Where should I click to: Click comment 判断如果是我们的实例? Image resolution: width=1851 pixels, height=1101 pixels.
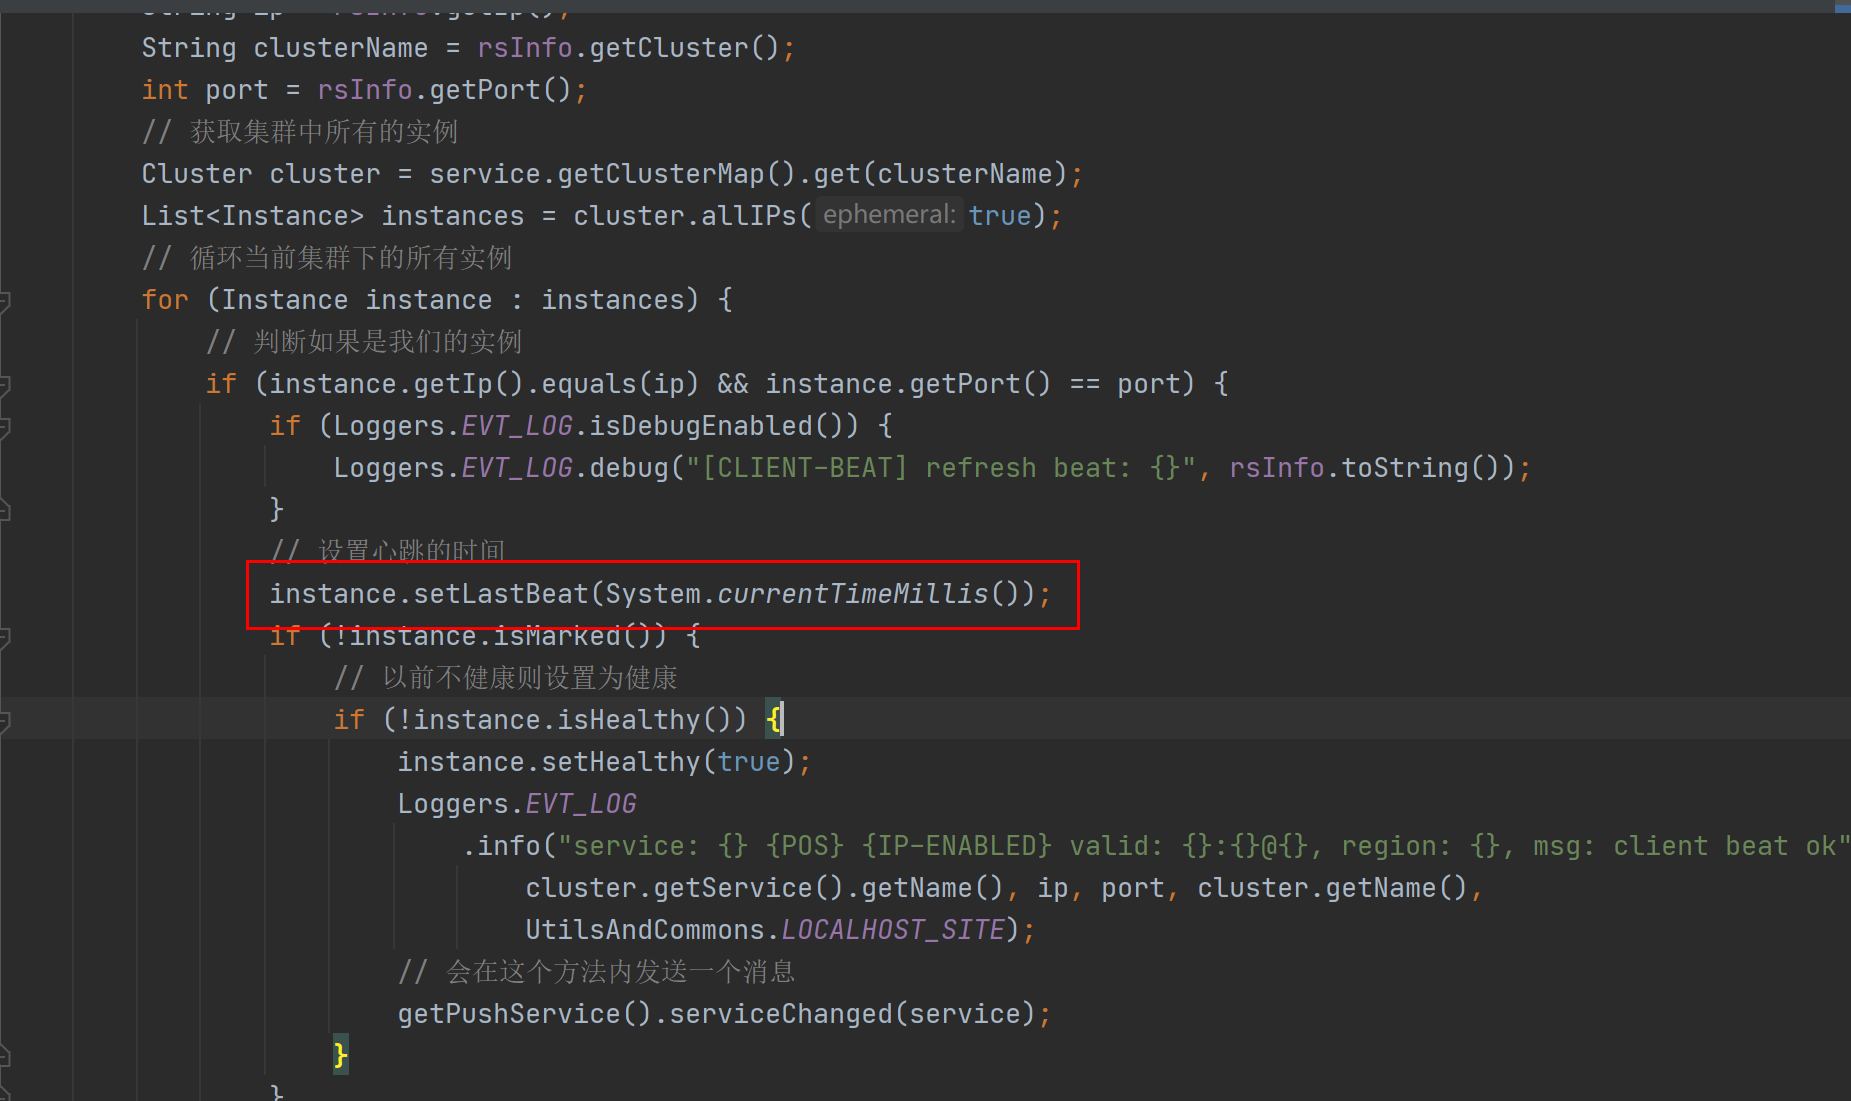coord(364,342)
